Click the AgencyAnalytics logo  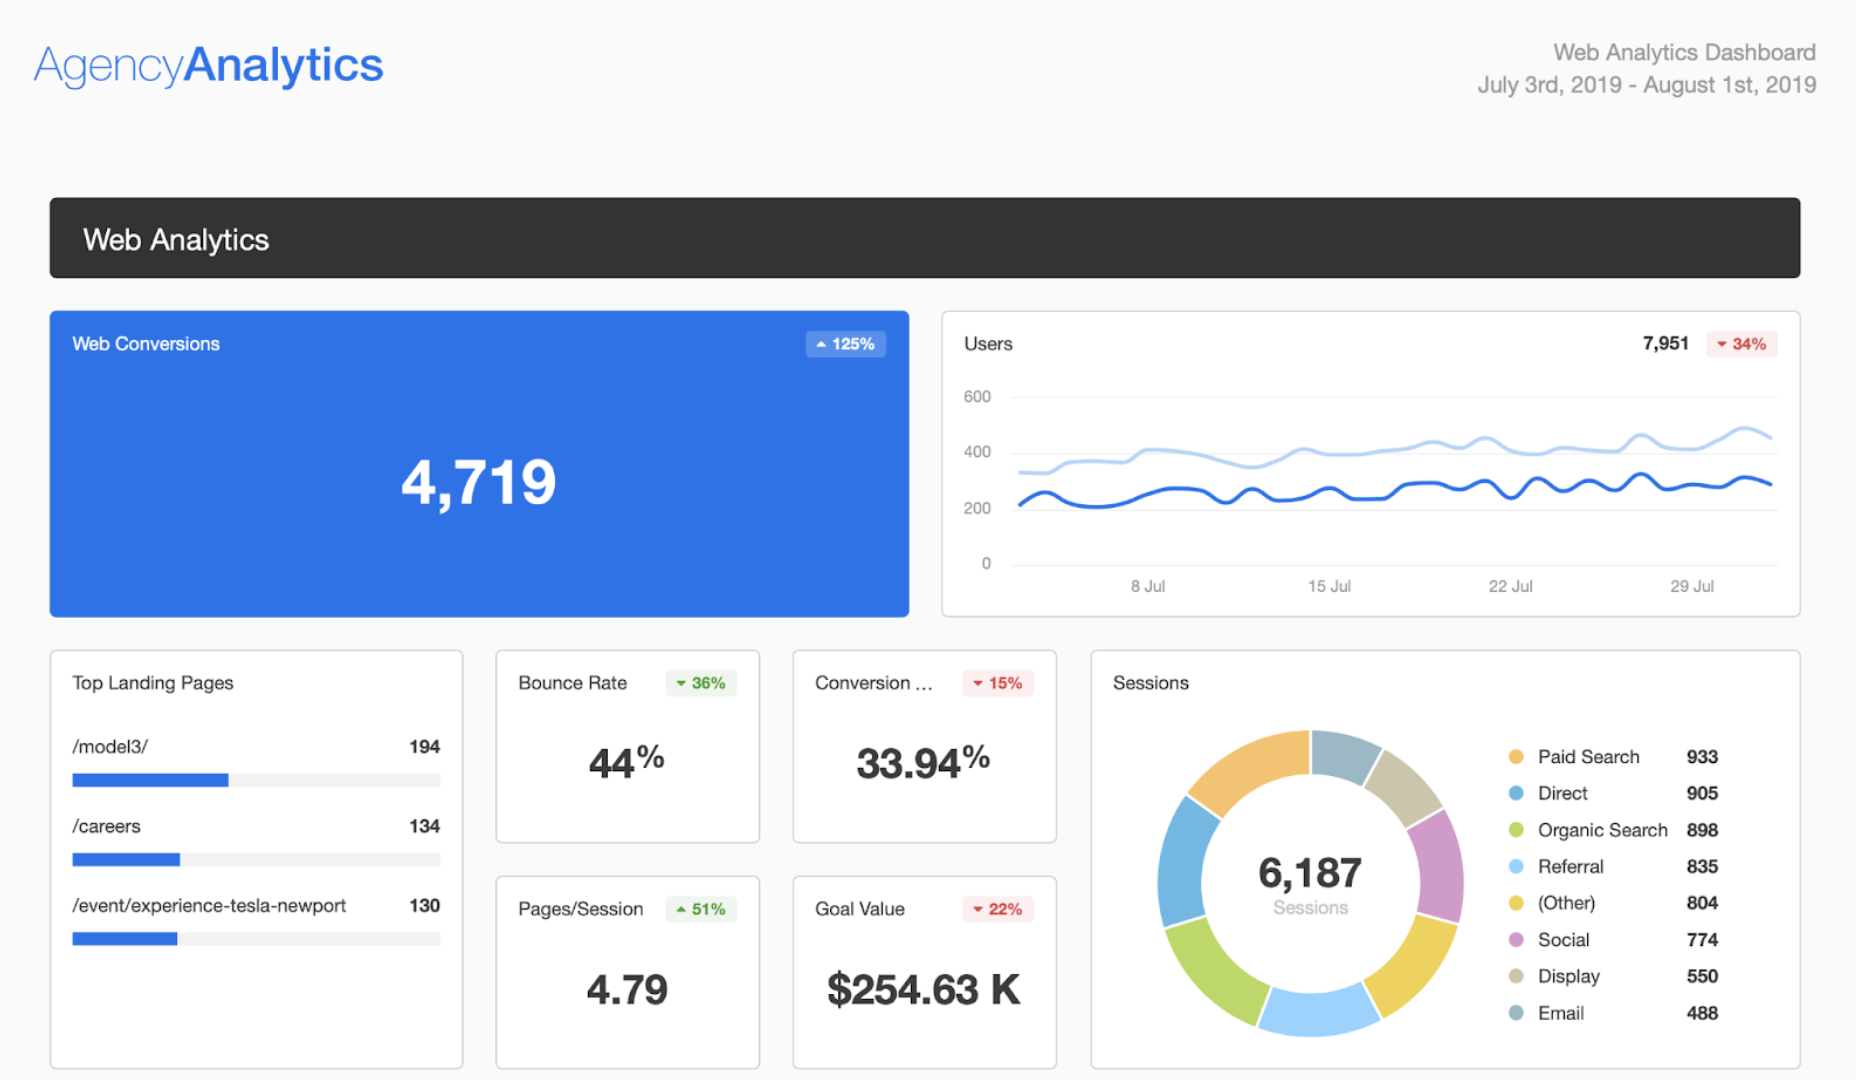[x=208, y=63]
